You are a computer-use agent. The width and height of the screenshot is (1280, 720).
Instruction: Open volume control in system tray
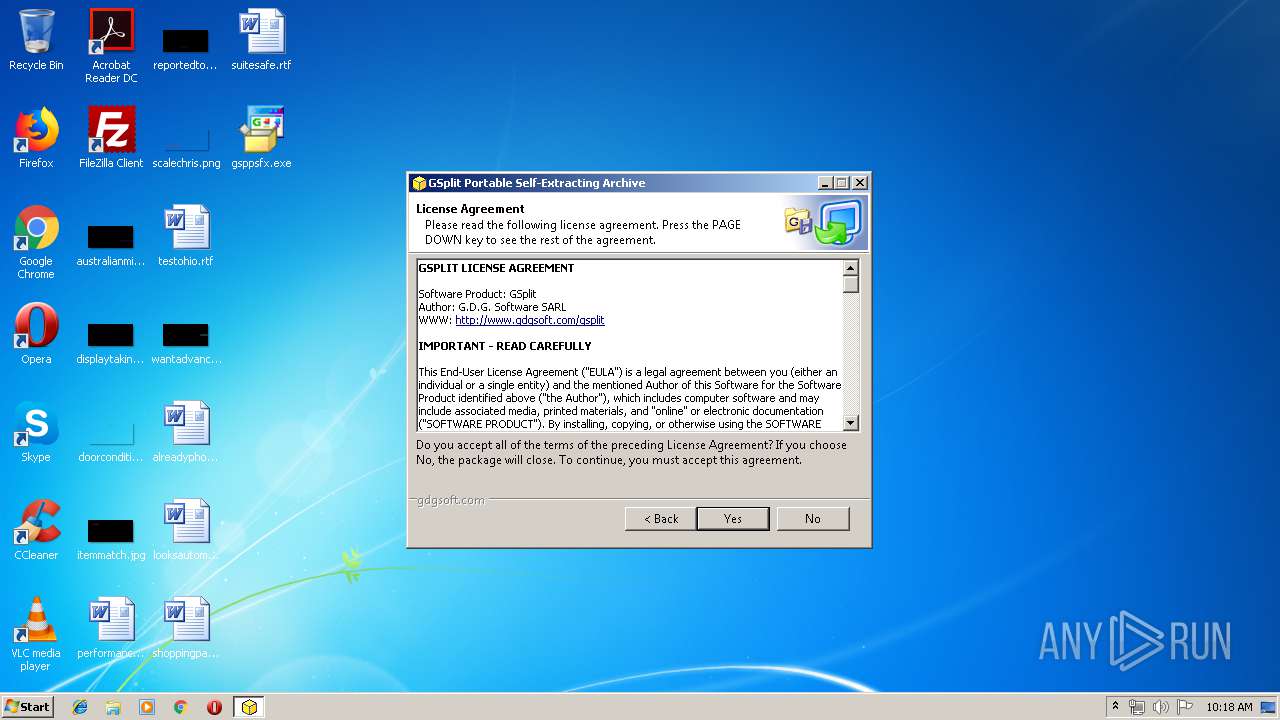(x=1161, y=707)
